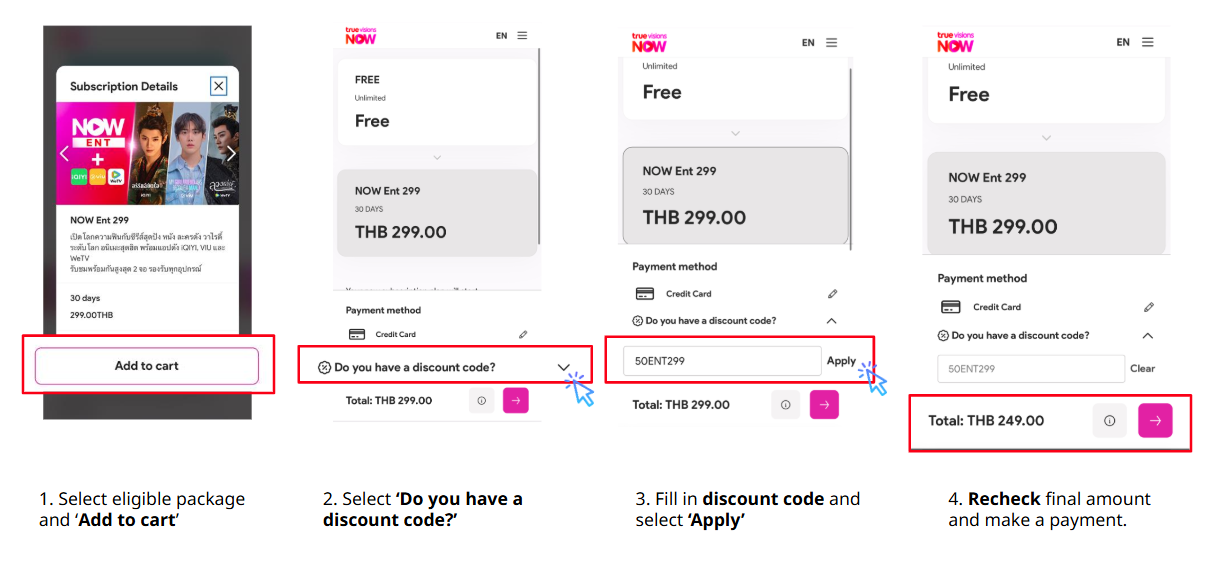The image size is (1206, 568).
Task: Click Apply beside the discount code field
Action: pos(841,361)
